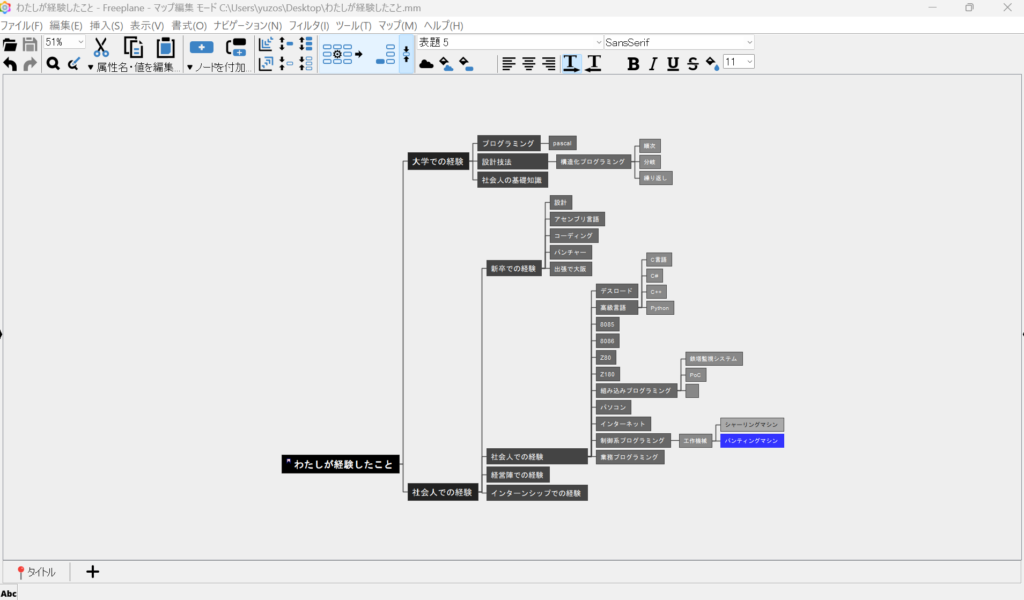Open the フィルタ(T) menu
1024x600 pixels.
pos(309,25)
